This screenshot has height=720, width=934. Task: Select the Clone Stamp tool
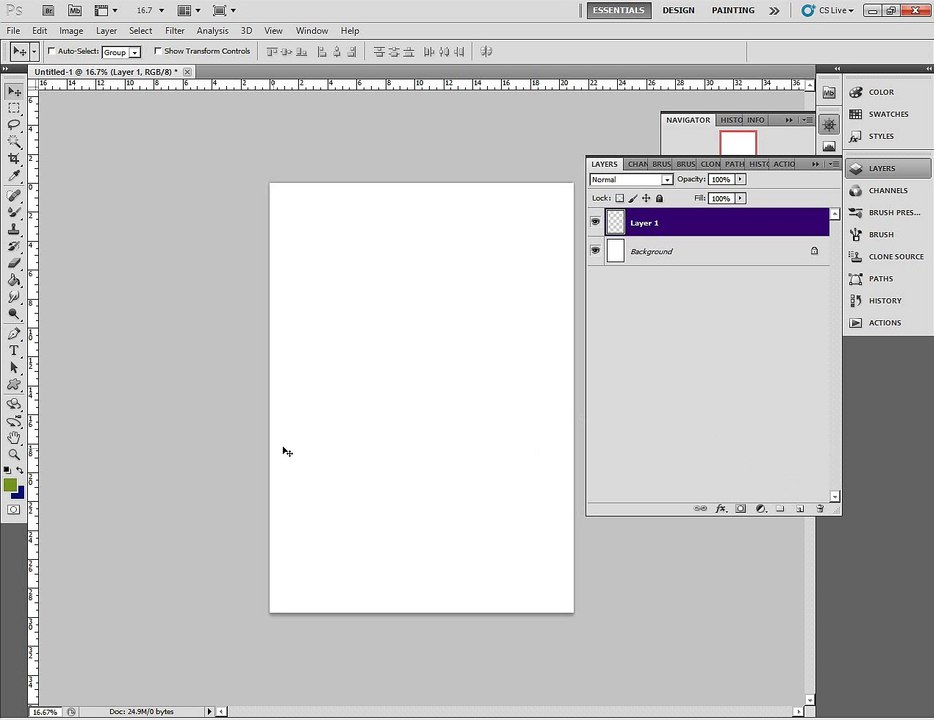pyautogui.click(x=14, y=229)
